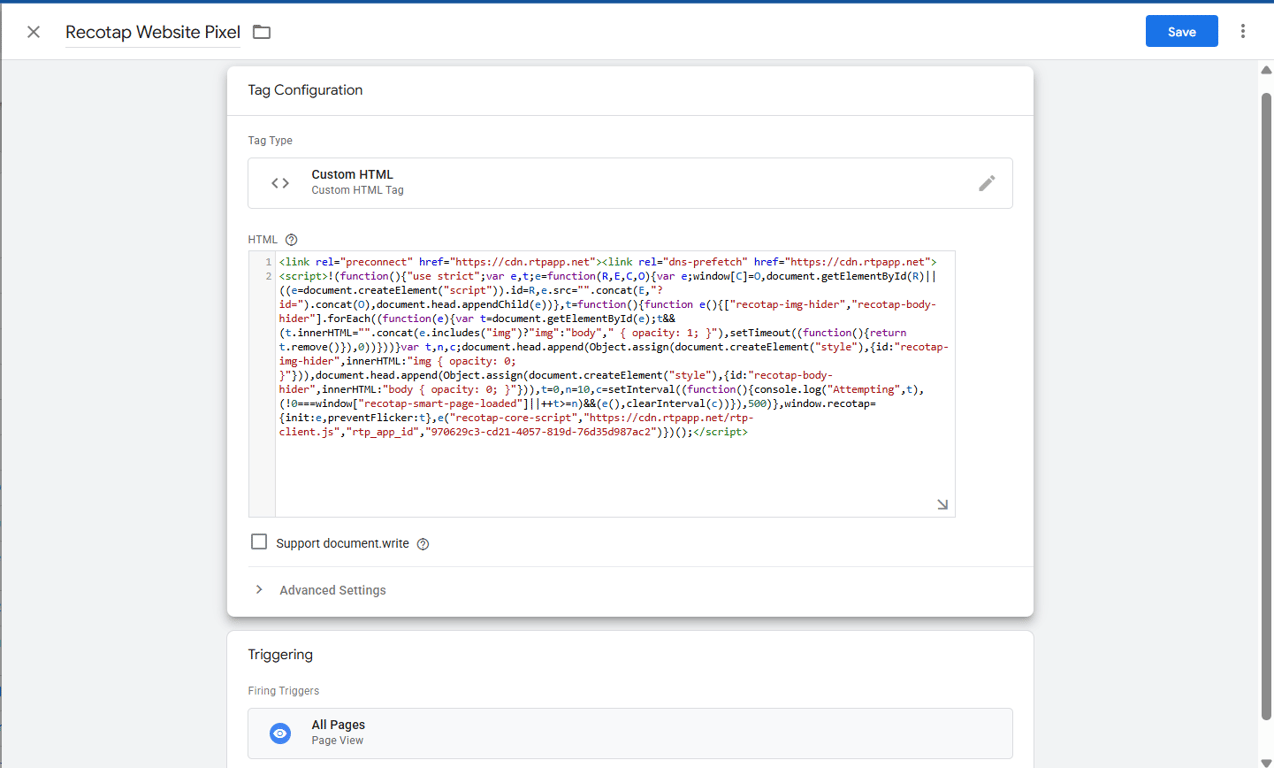Enable Support document.write checkbox
Screen dimensions: 1274x768
coord(259,542)
